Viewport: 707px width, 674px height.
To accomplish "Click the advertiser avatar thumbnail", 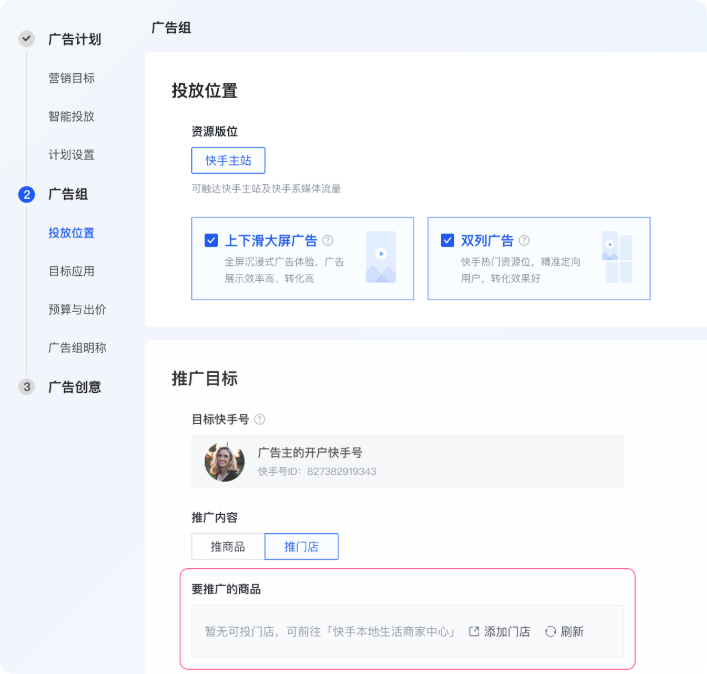I will coord(225,462).
